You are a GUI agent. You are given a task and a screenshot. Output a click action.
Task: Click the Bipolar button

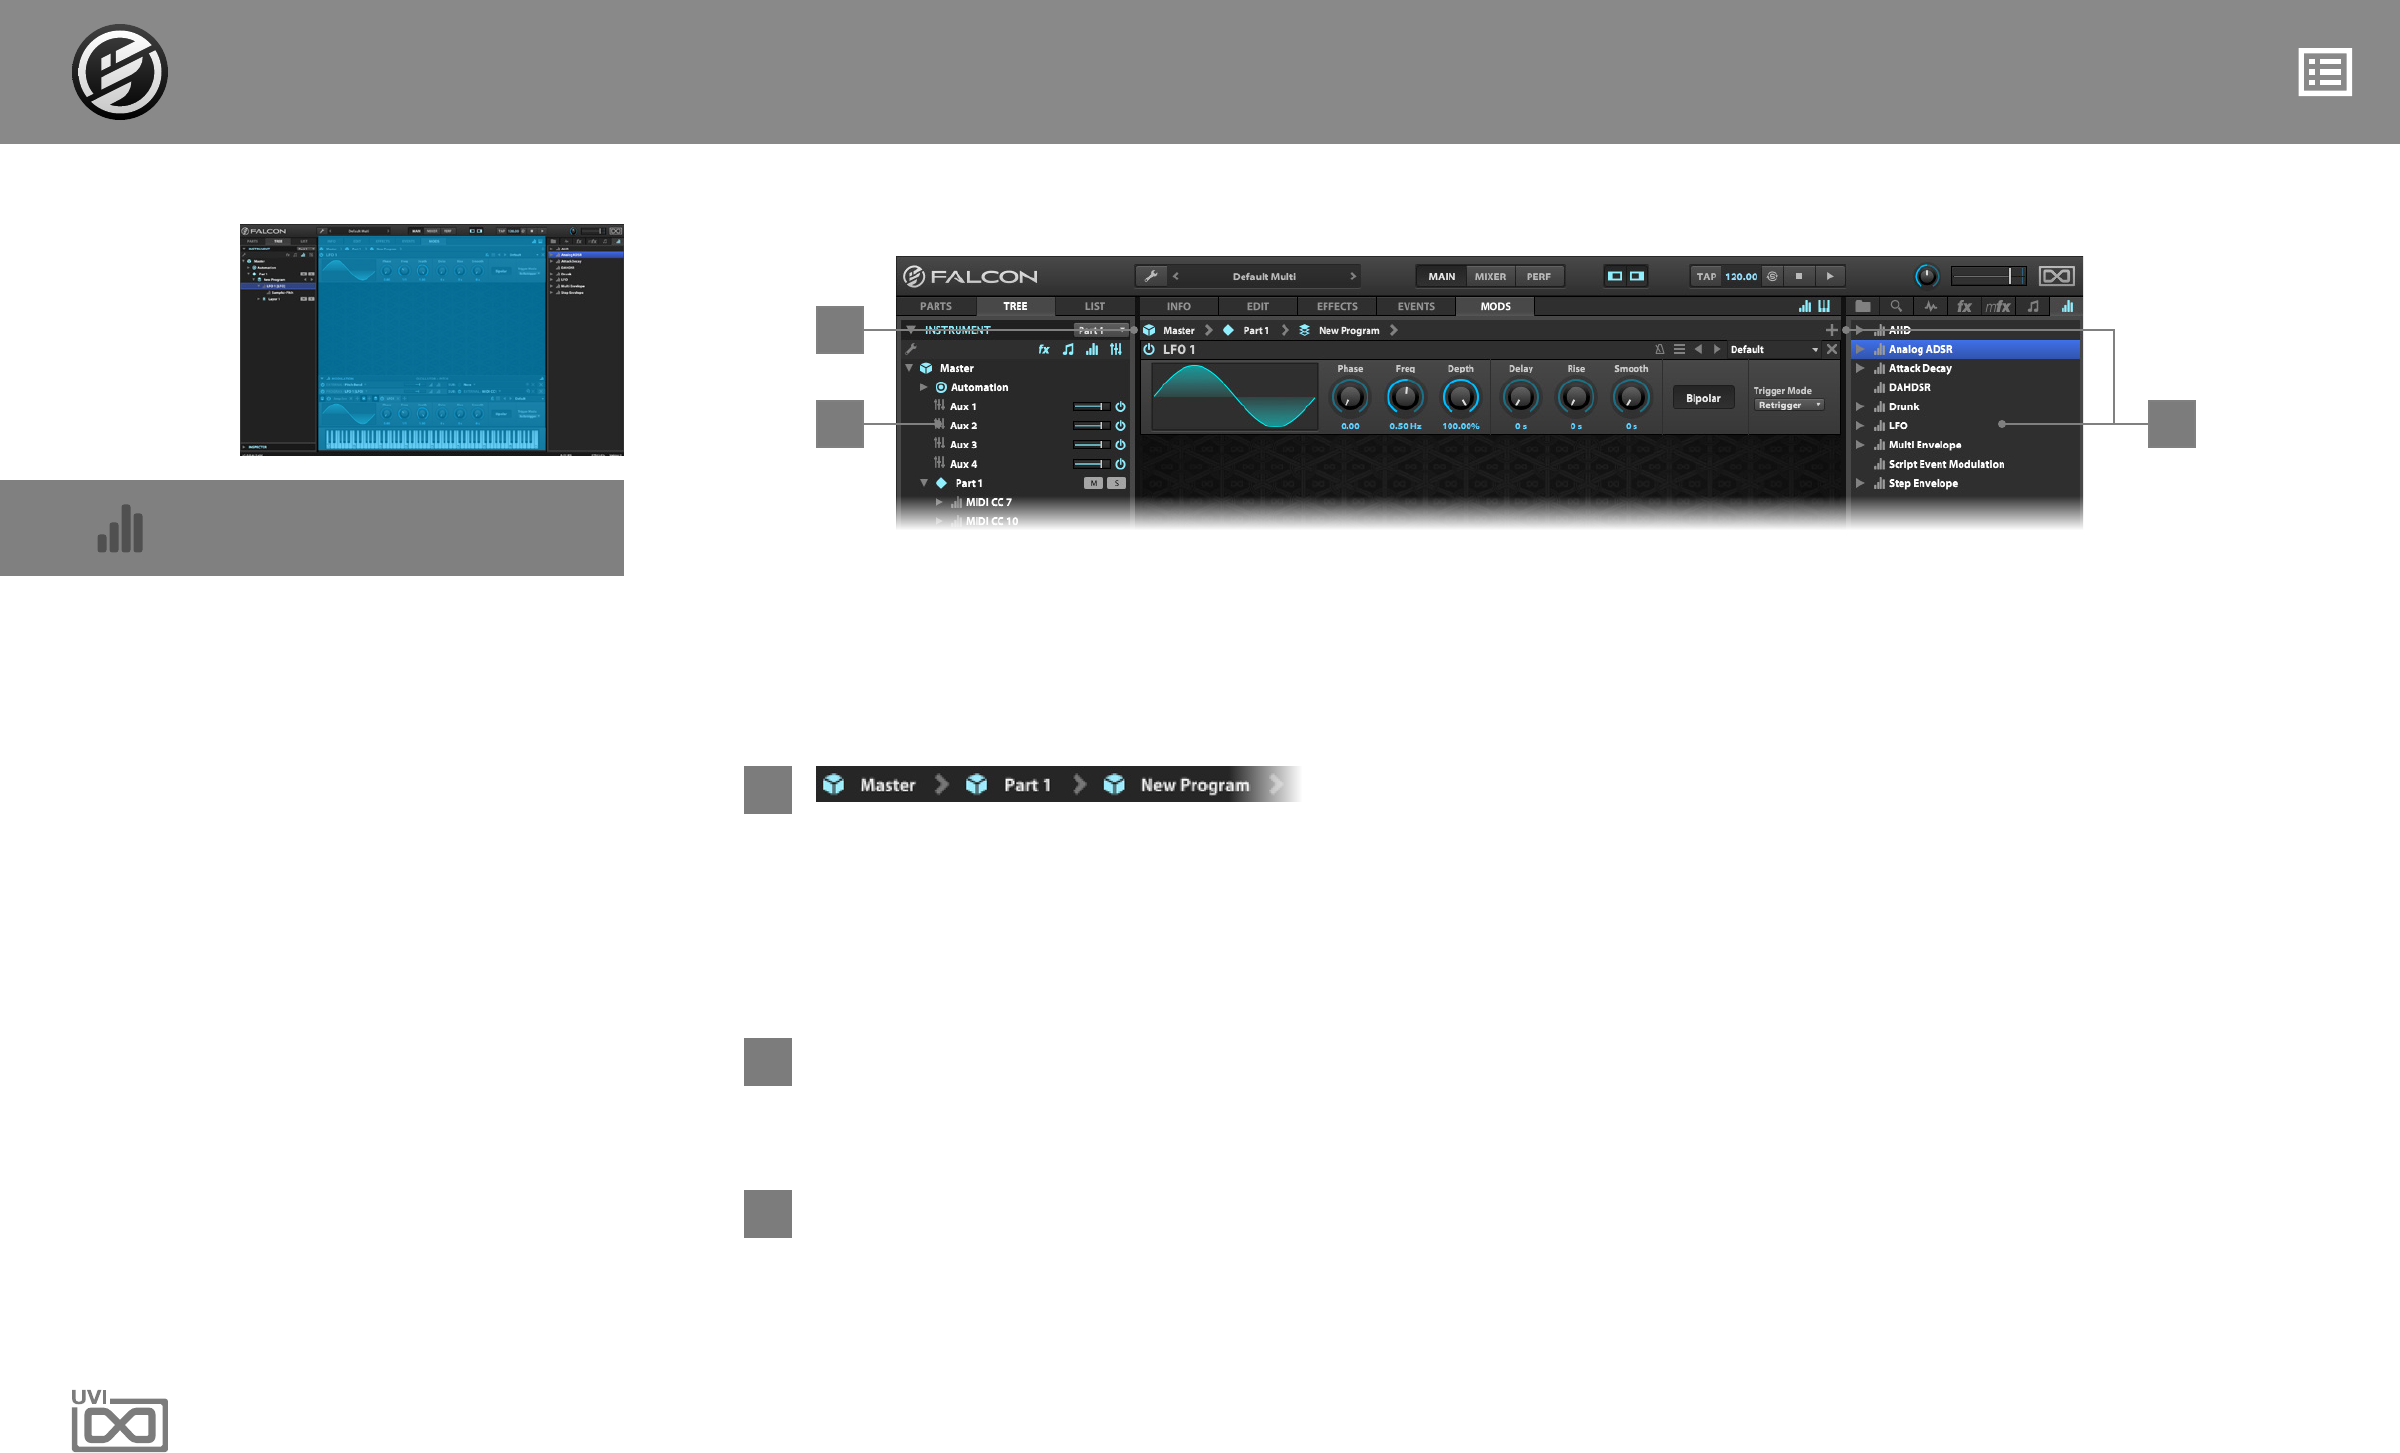(1703, 398)
